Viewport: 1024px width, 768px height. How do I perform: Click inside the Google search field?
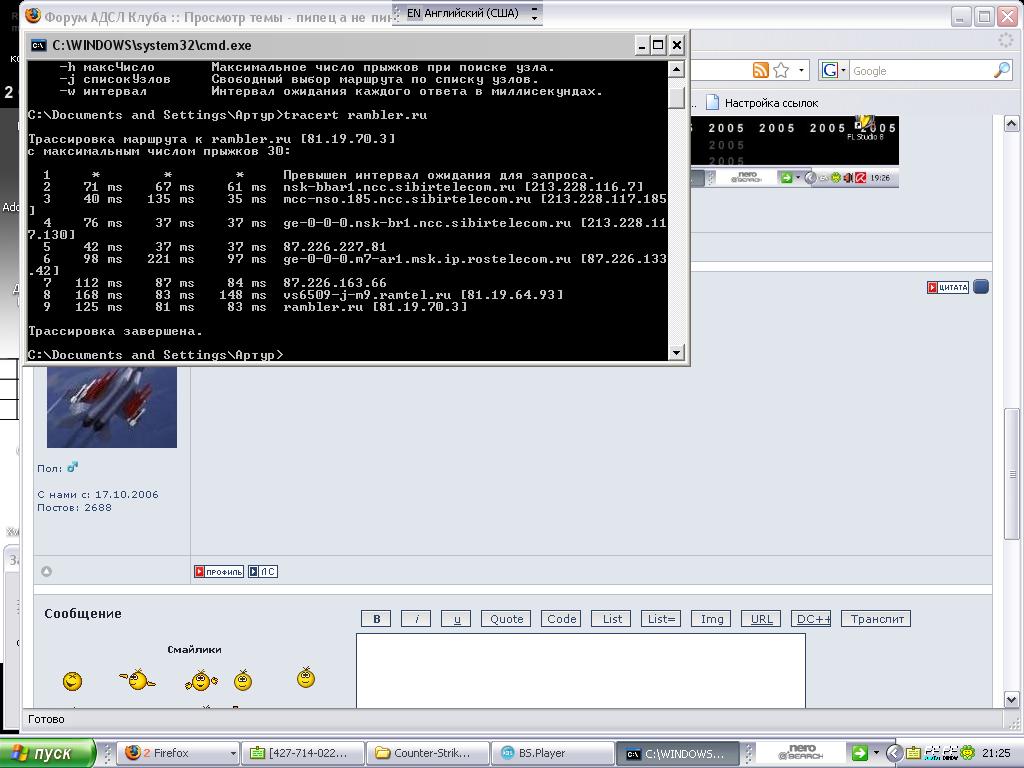[920, 71]
